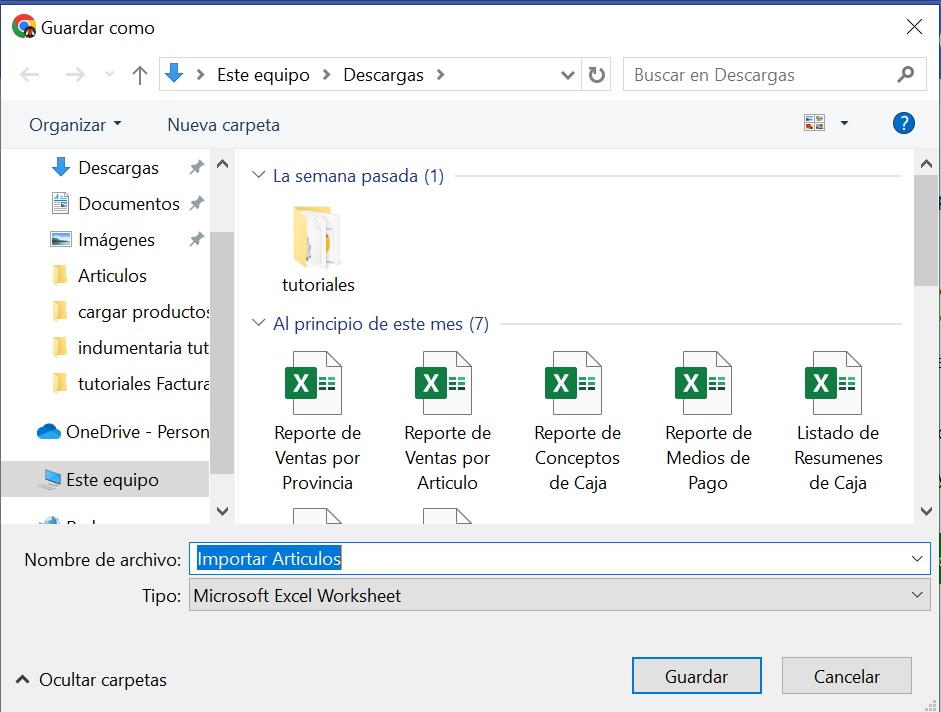Viewport: 941px width, 712px height.
Task: Select Este equipo in navigation pane
Action: point(111,480)
